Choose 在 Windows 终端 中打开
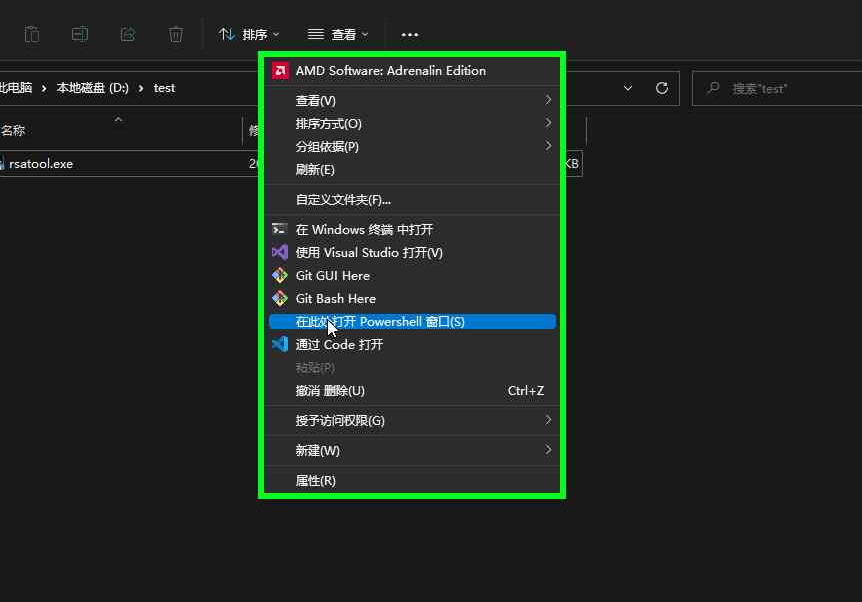Screen dimensions: 862x602 (x=412, y=229)
